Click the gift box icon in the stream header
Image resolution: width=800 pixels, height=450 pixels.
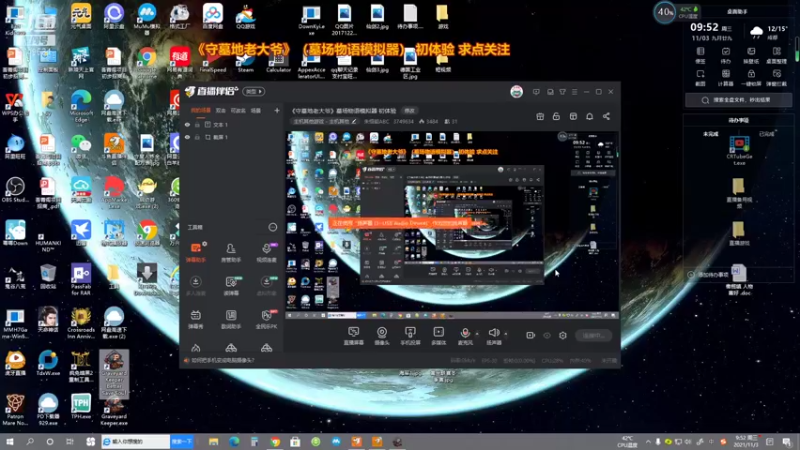pyautogui.click(x=540, y=116)
